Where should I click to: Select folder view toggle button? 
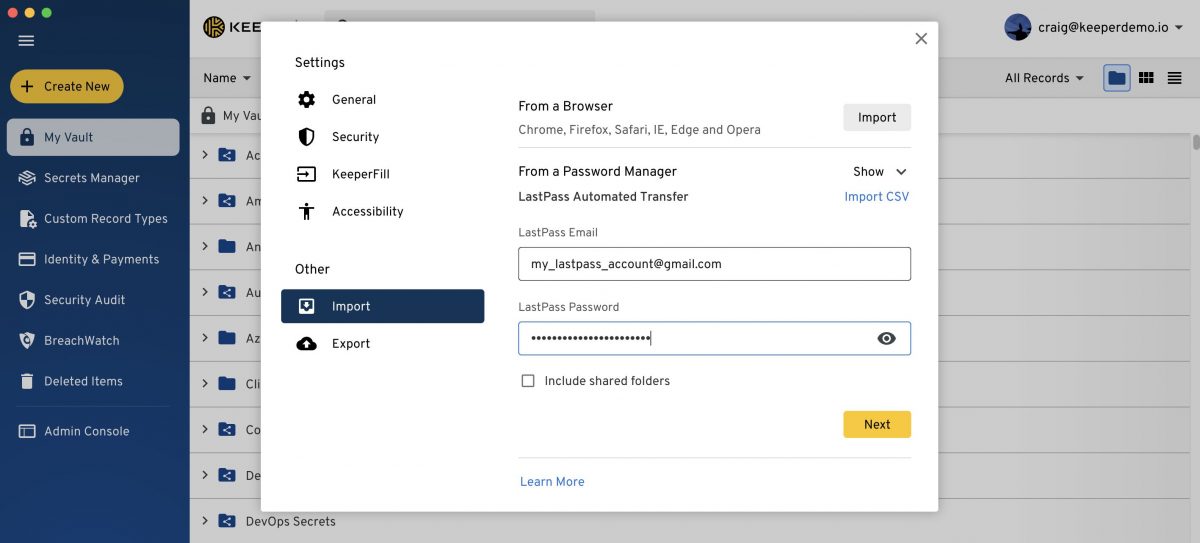click(x=1117, y=78)
